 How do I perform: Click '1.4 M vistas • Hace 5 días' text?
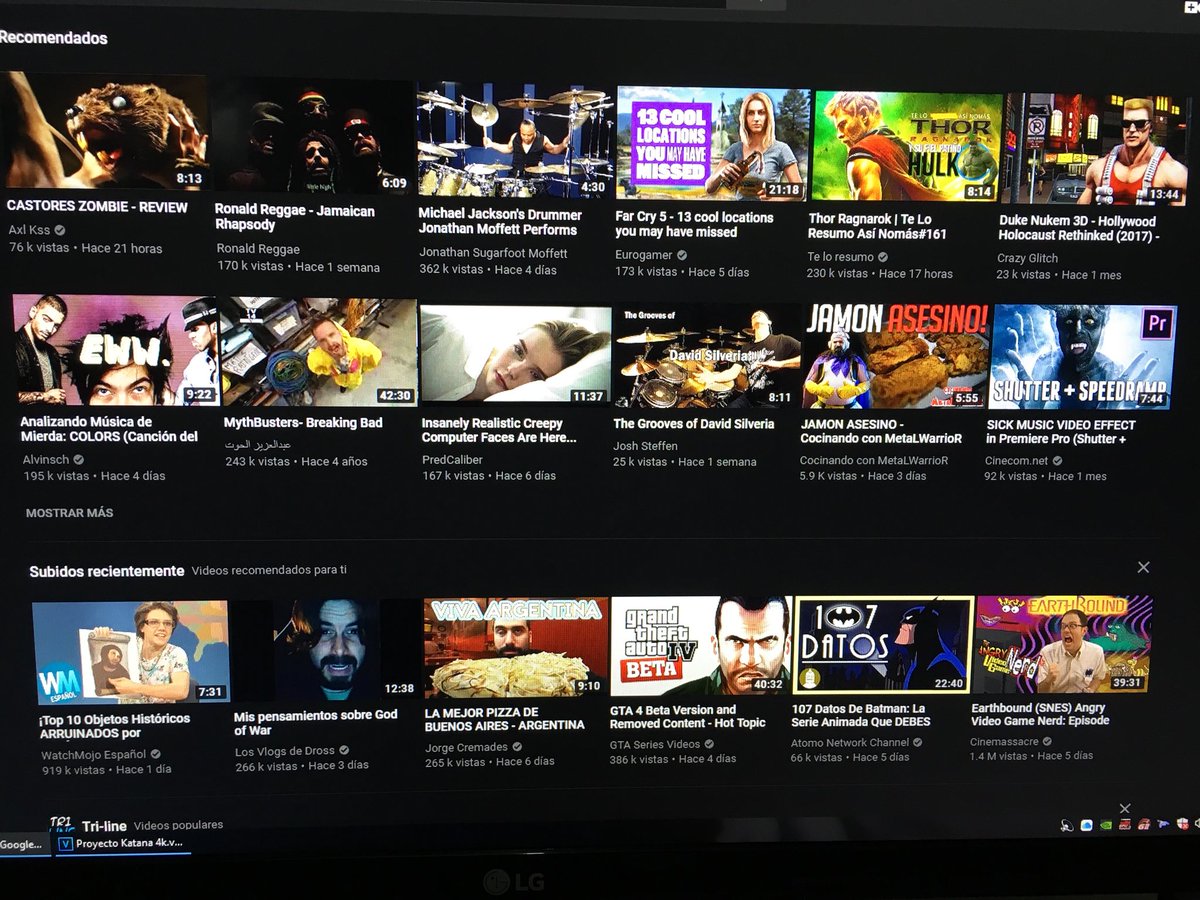coord(1031,756)
